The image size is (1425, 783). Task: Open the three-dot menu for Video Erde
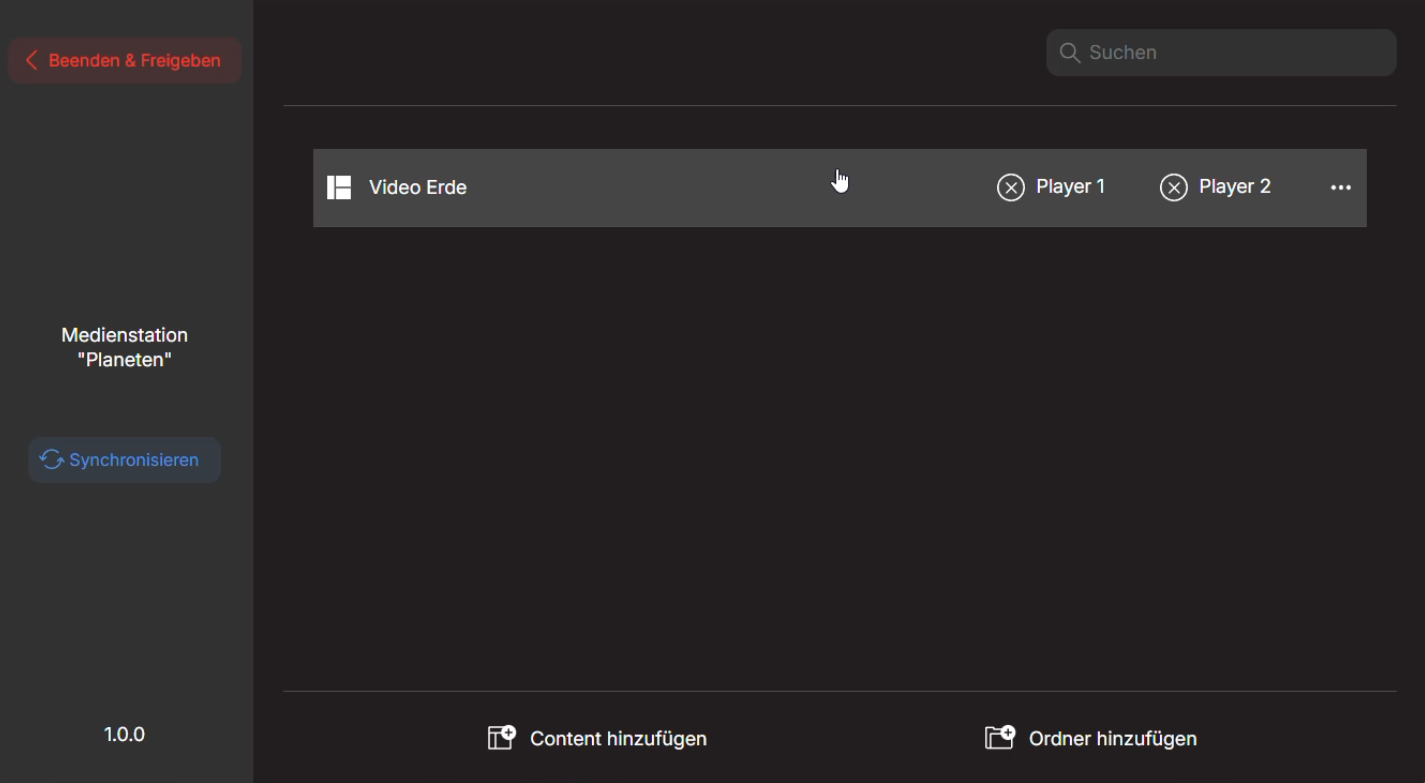pos(1341,186)
